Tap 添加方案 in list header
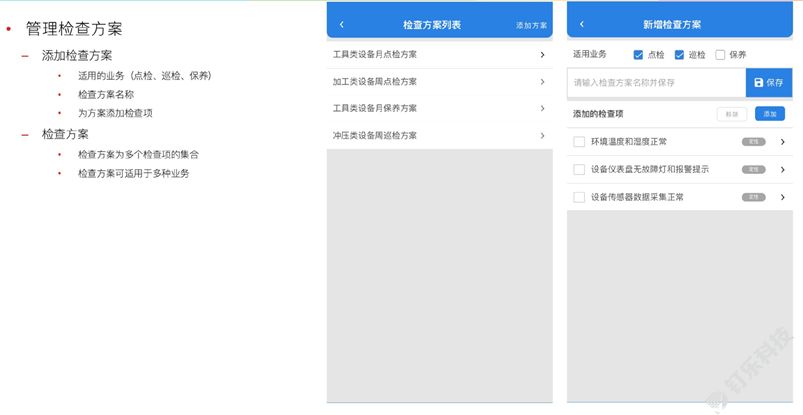 (531, 25)
